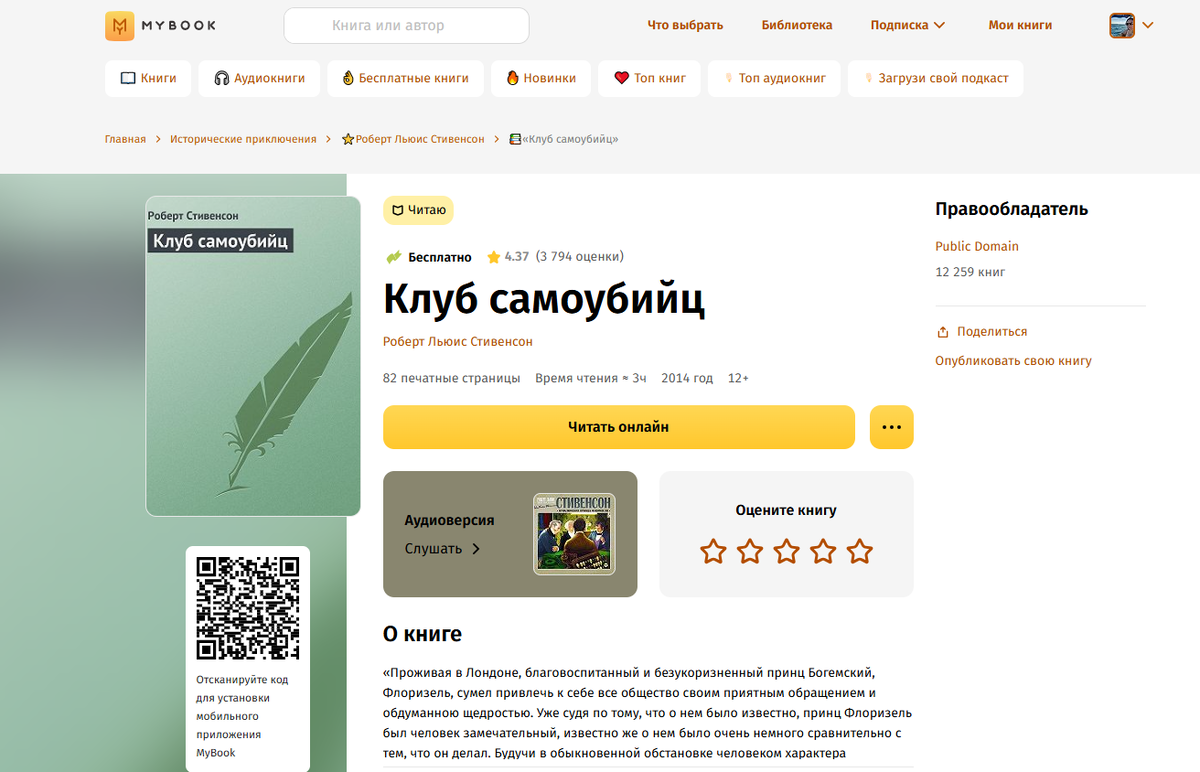Click the 3 794 оценки text
The height and width of the screenshot is (772, 1200).
pos(580,257)
